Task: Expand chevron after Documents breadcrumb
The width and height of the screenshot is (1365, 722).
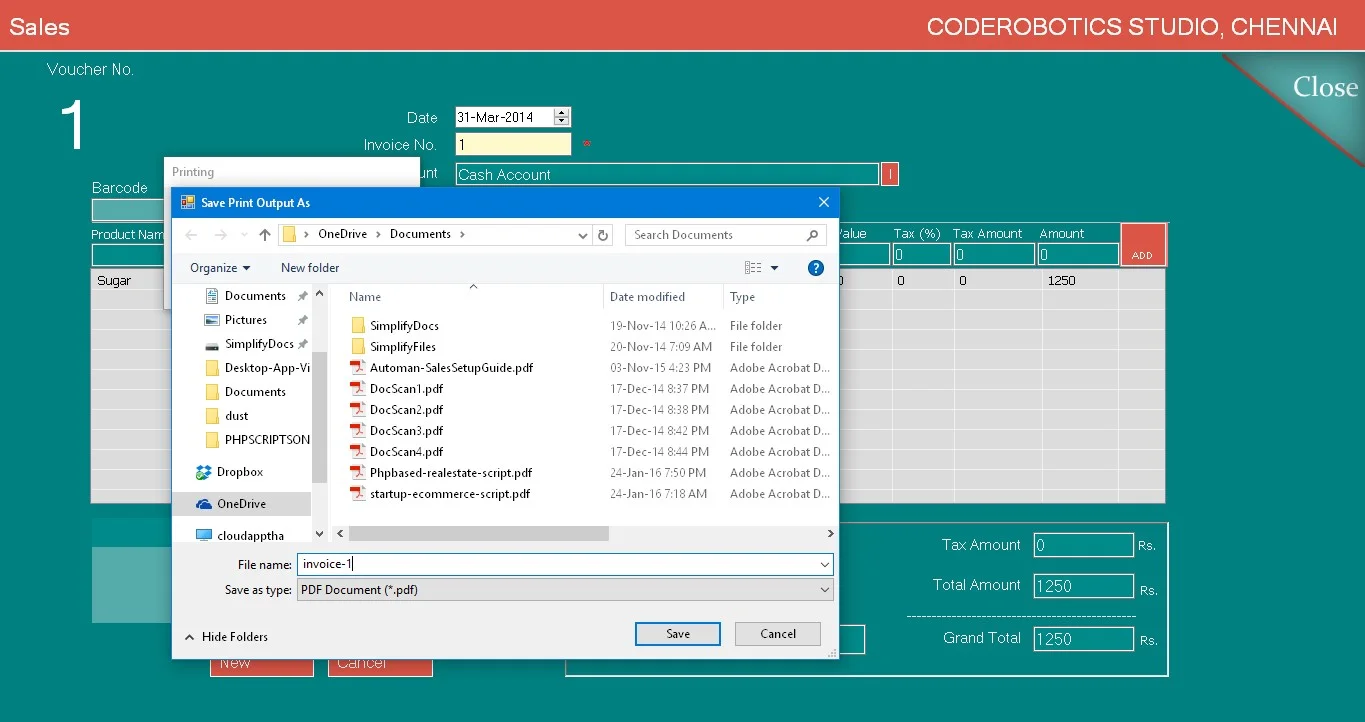Action: tap(462, 234)
